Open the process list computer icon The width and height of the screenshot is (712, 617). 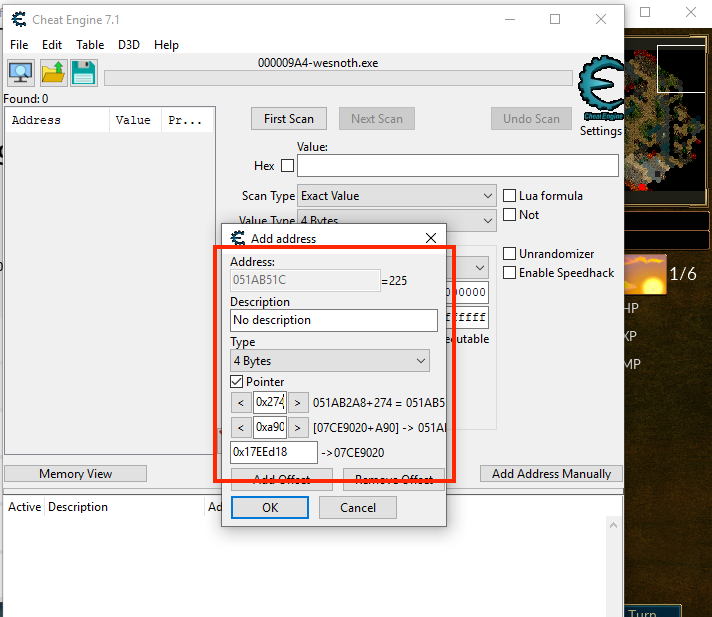tap(21, 73)
